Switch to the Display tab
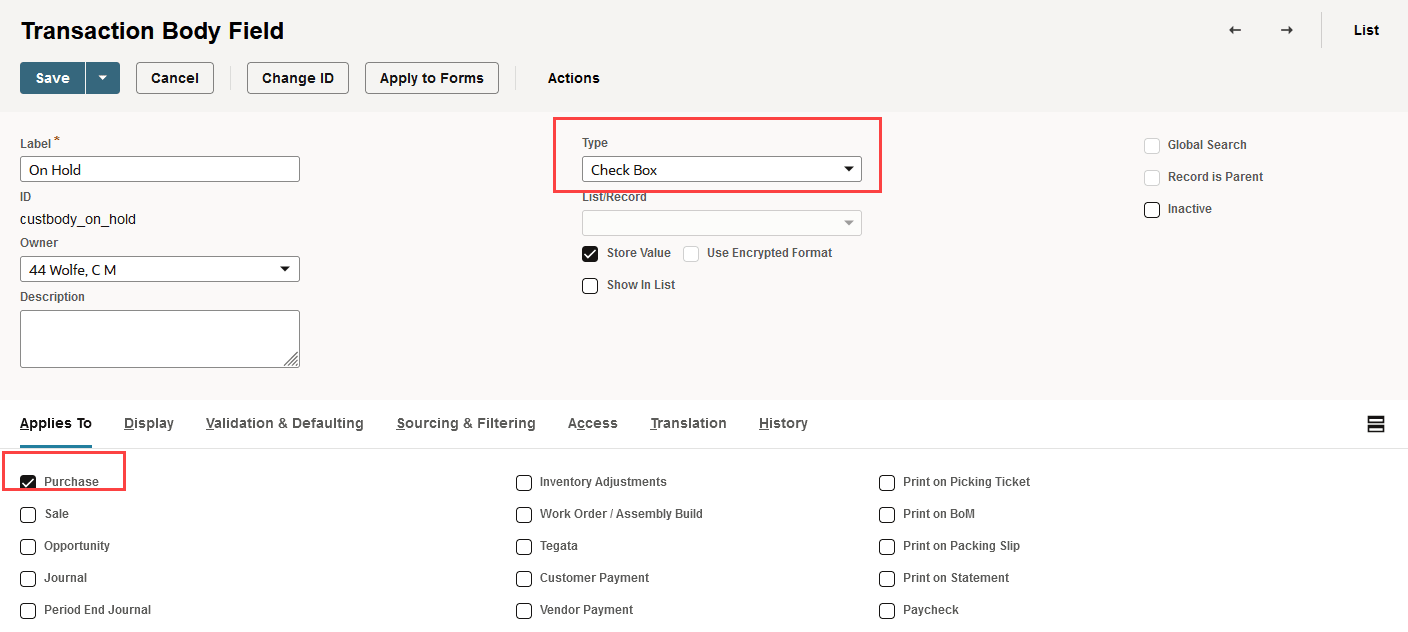Image resolution: width=1408 pixels, height=632 pixels. (149, 424)
